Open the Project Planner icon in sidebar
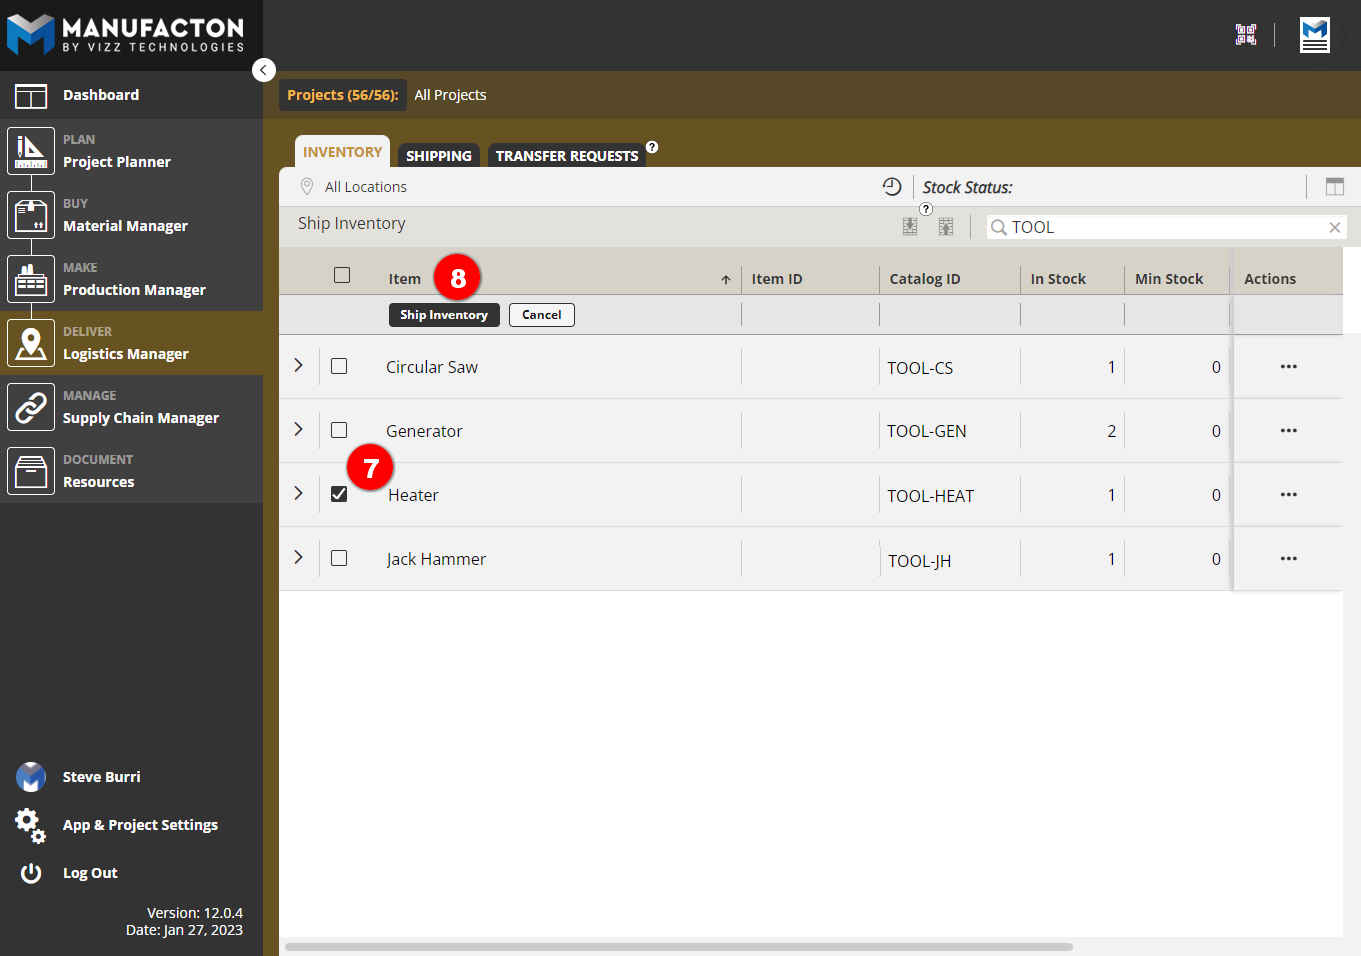 [x=31, y=151]
